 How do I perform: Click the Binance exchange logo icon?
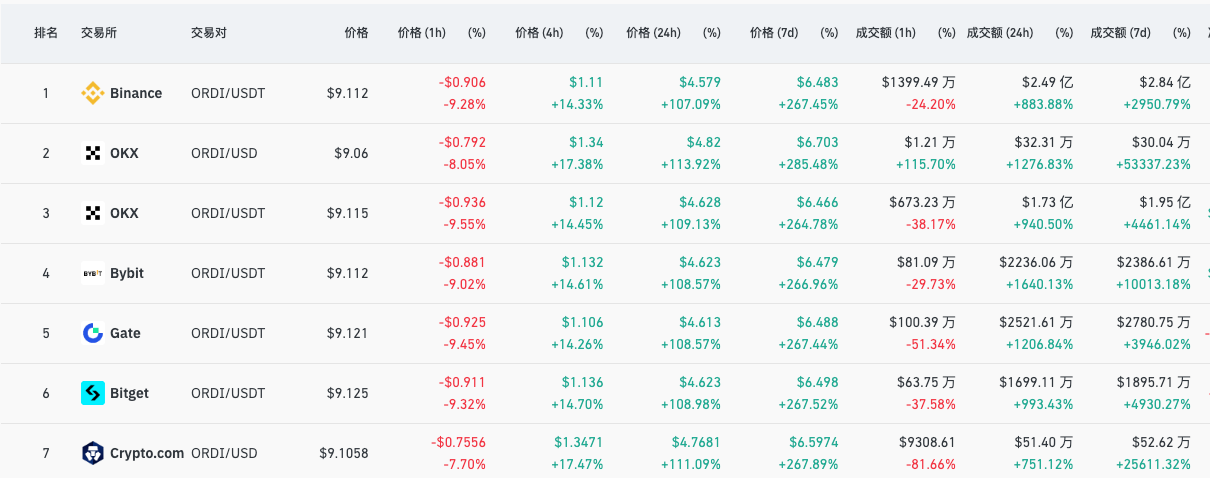tap(92, 93)
